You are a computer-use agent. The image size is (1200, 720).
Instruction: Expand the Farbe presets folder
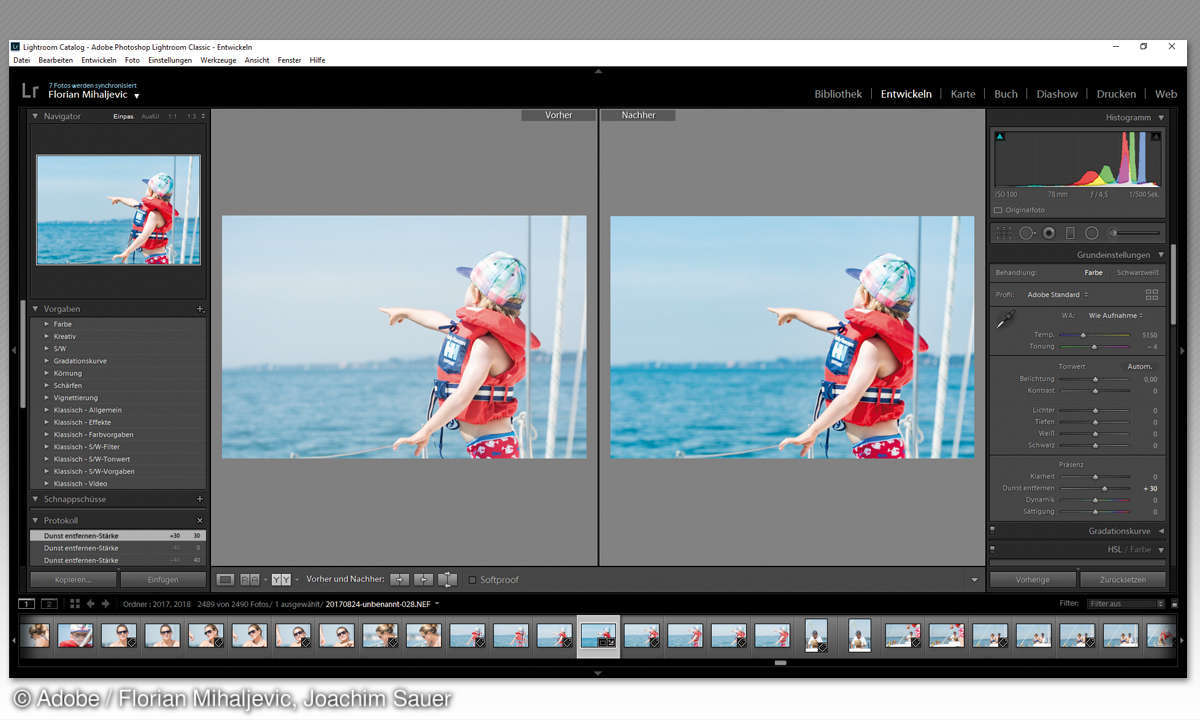point(46,324)
